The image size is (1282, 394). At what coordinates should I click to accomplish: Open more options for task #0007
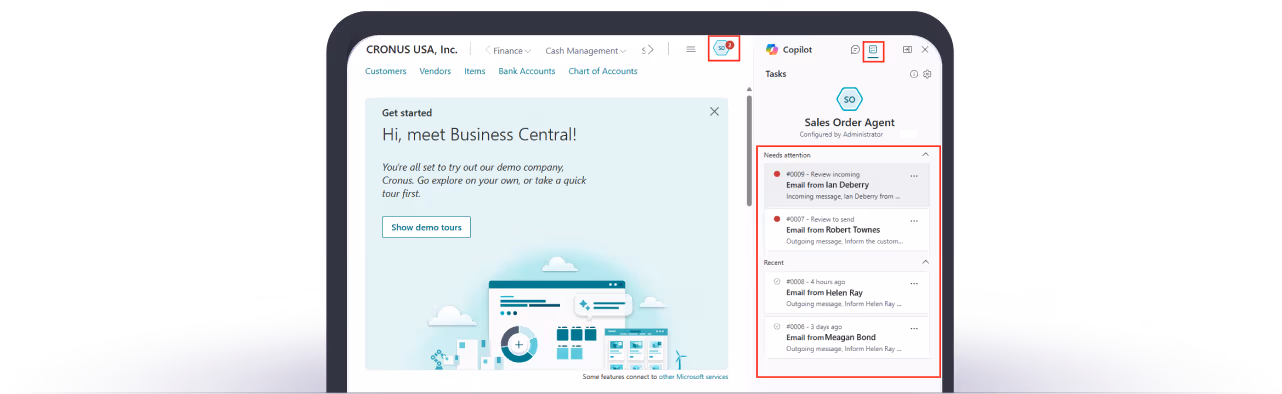point(914,220)
